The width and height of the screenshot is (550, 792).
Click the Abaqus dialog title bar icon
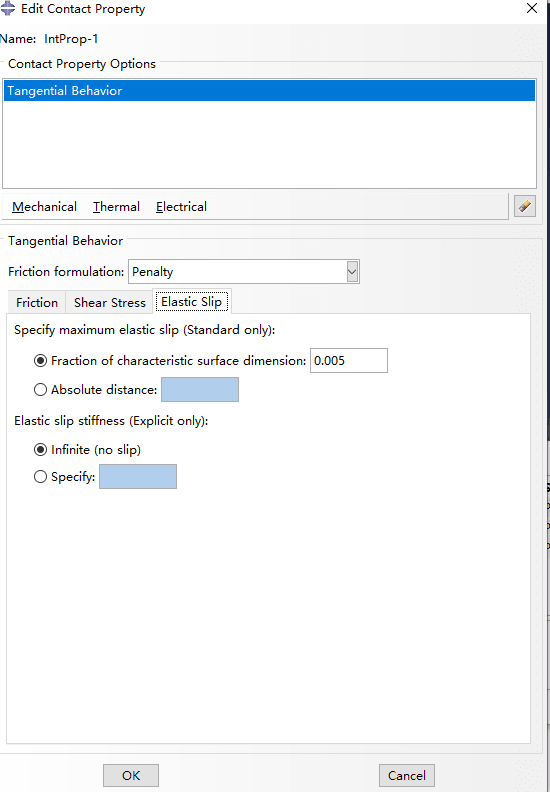tap(8, 9)
